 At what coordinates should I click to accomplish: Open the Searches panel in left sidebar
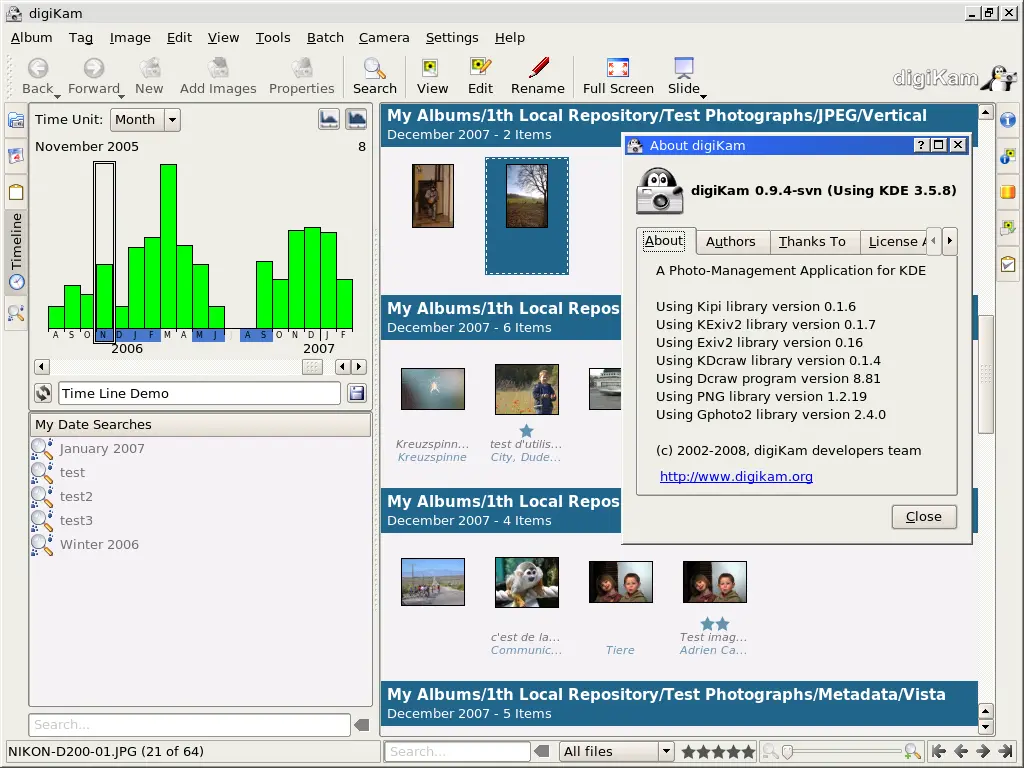coord(16,315)
